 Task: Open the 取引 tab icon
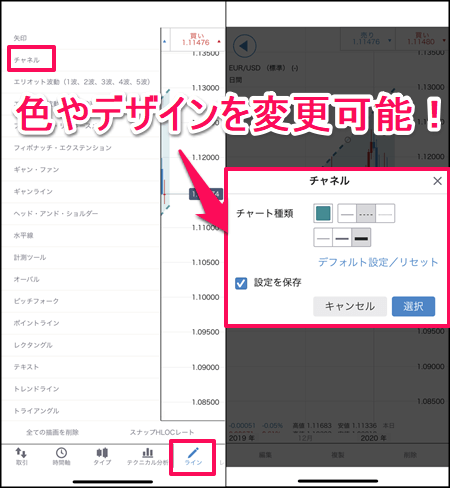(x=21, y=456)
